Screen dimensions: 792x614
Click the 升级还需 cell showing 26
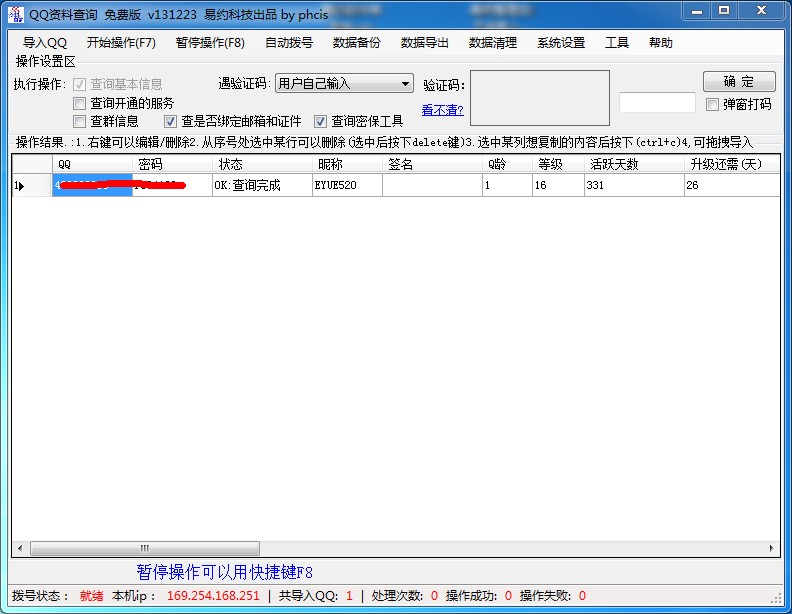(732, 185)
